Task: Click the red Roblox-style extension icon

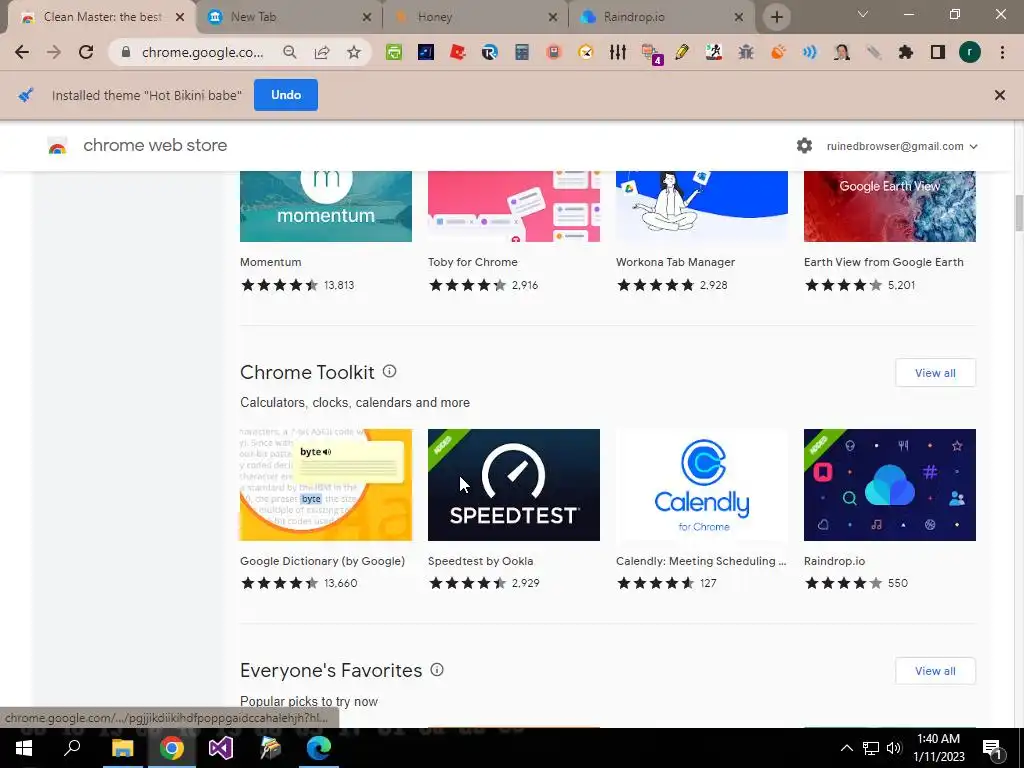Action: click(458, 52)
